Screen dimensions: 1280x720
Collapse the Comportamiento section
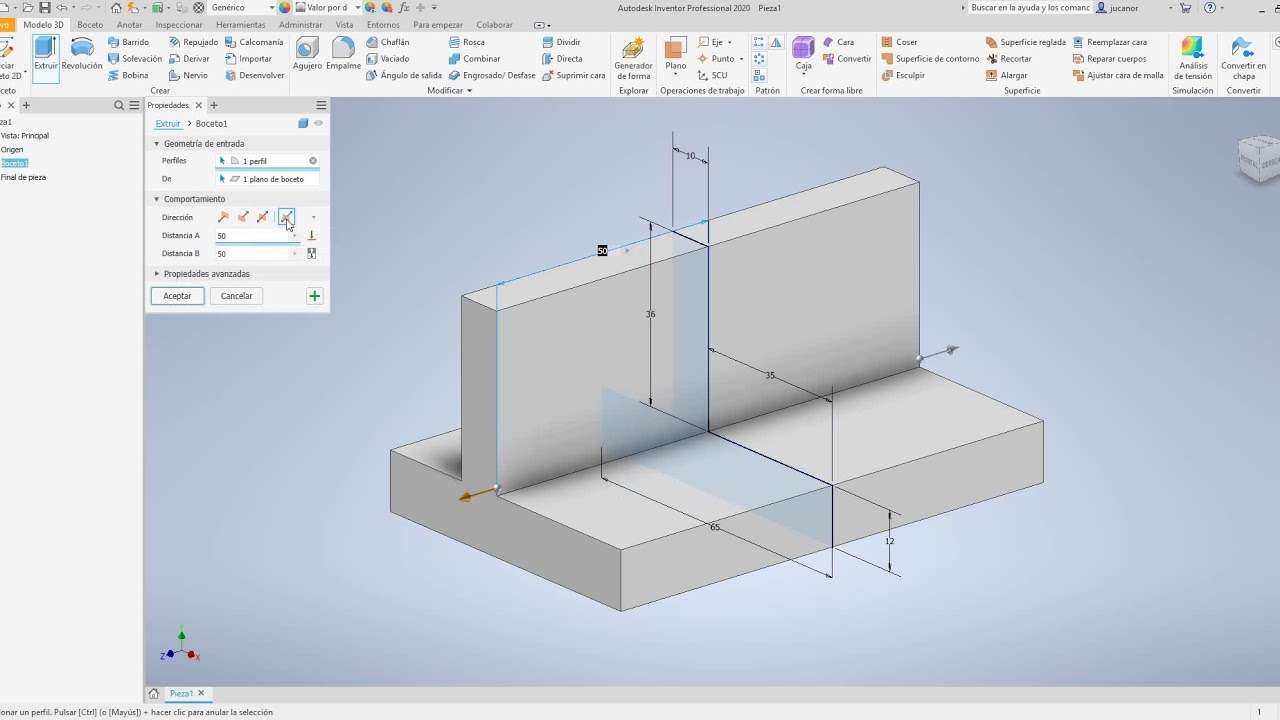[157, 199]
